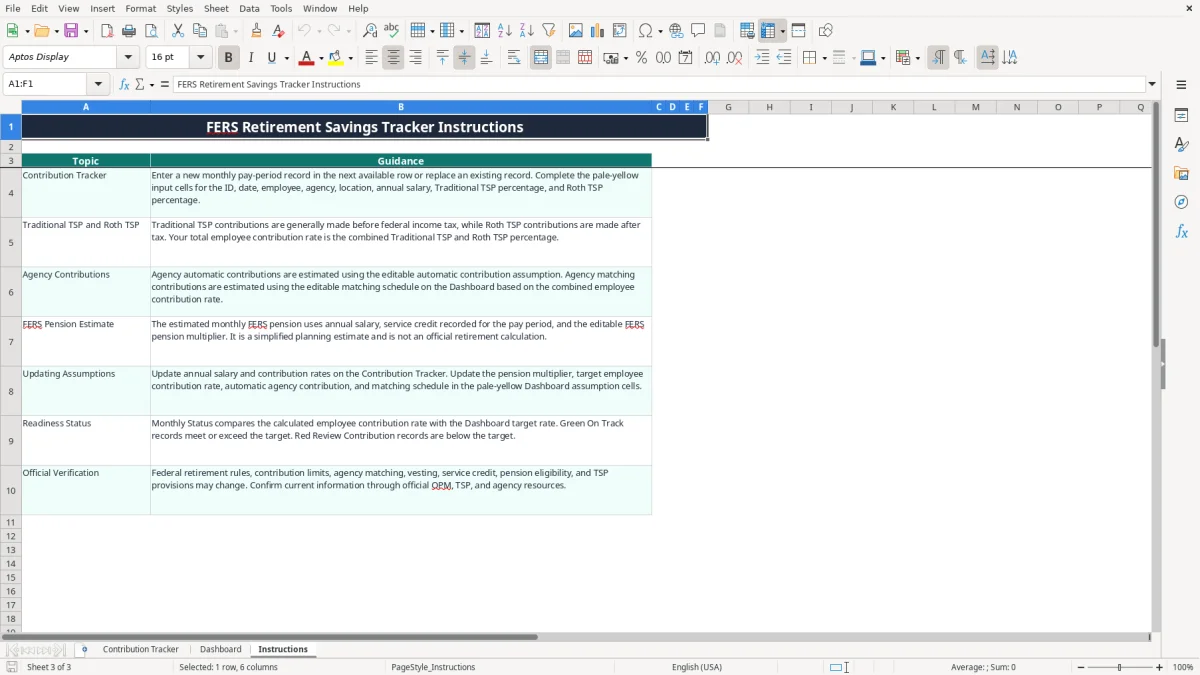Select row 12 header
This screenshot has height=675, width=1200.
(11, 536)
